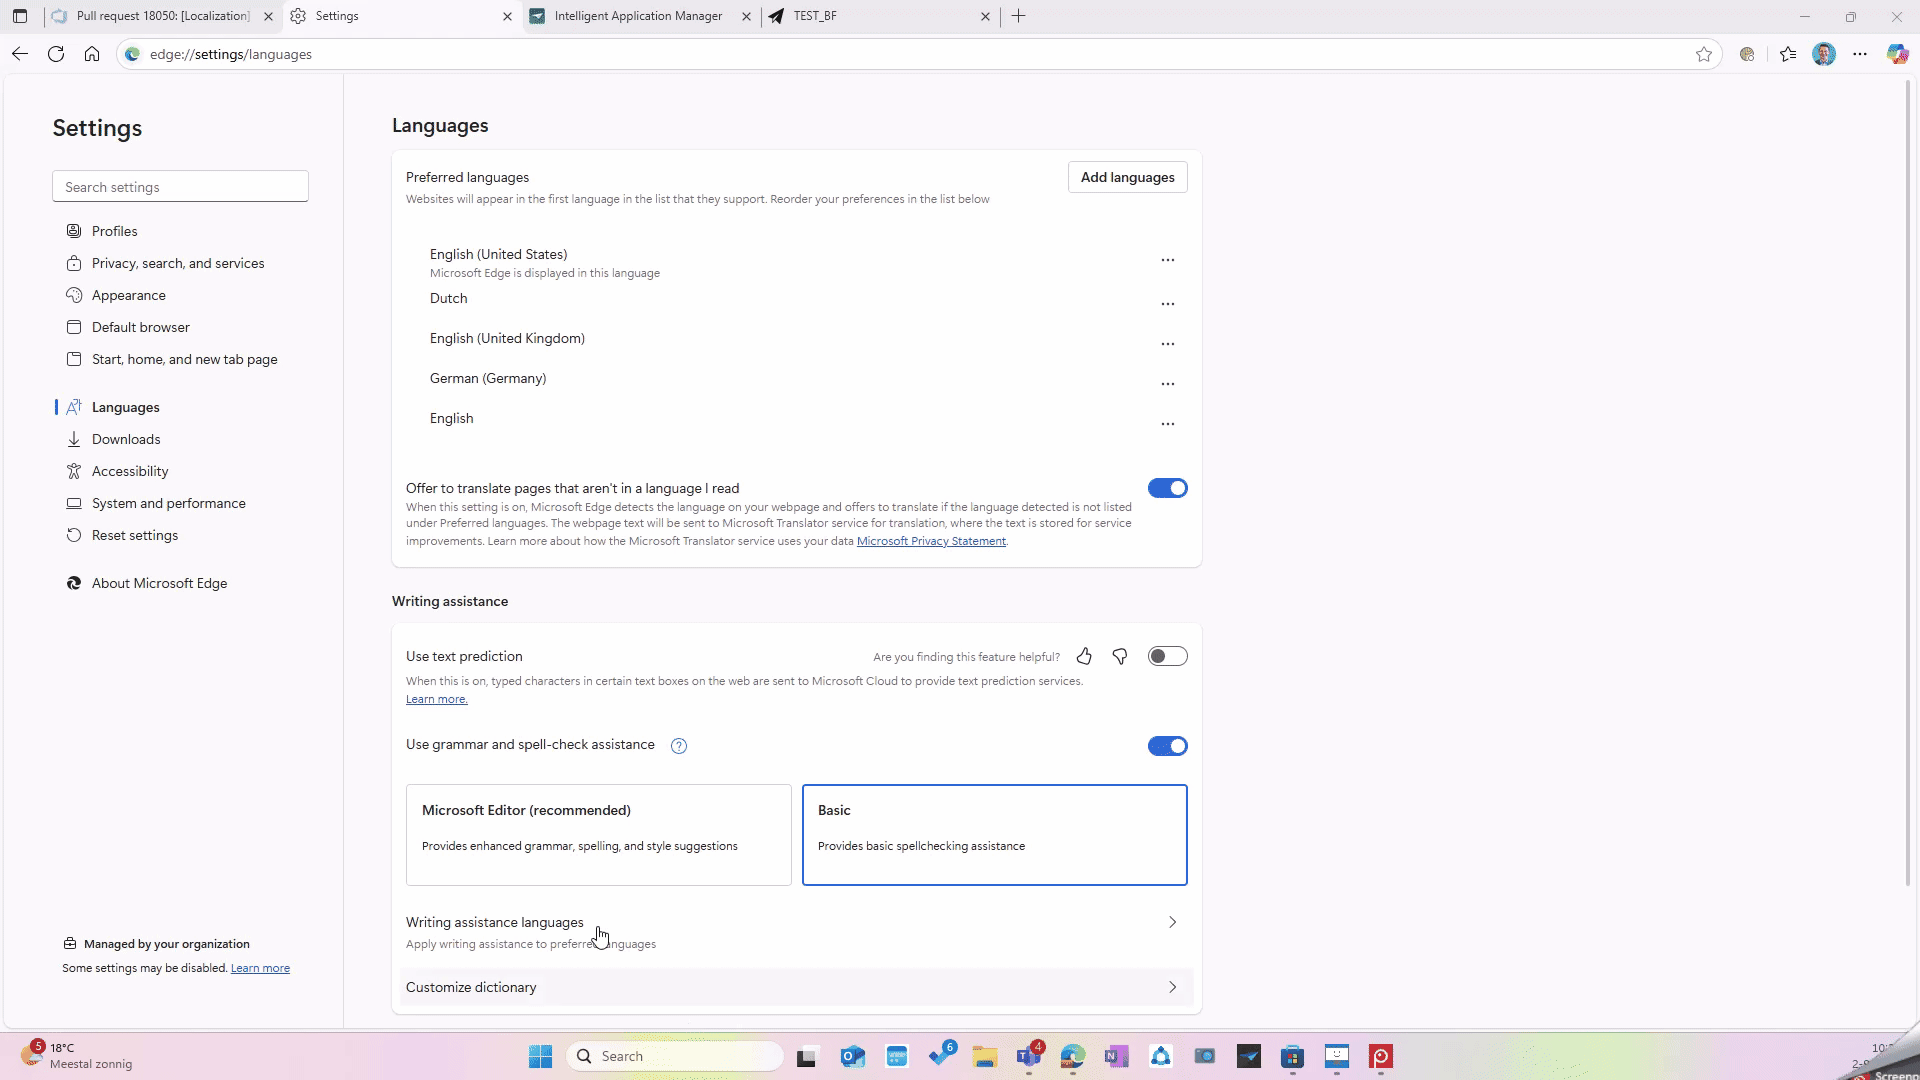Viewport: 1920px width, 1080px height.
Task: Open Privacy, search, and services settings
Action: 178,263
